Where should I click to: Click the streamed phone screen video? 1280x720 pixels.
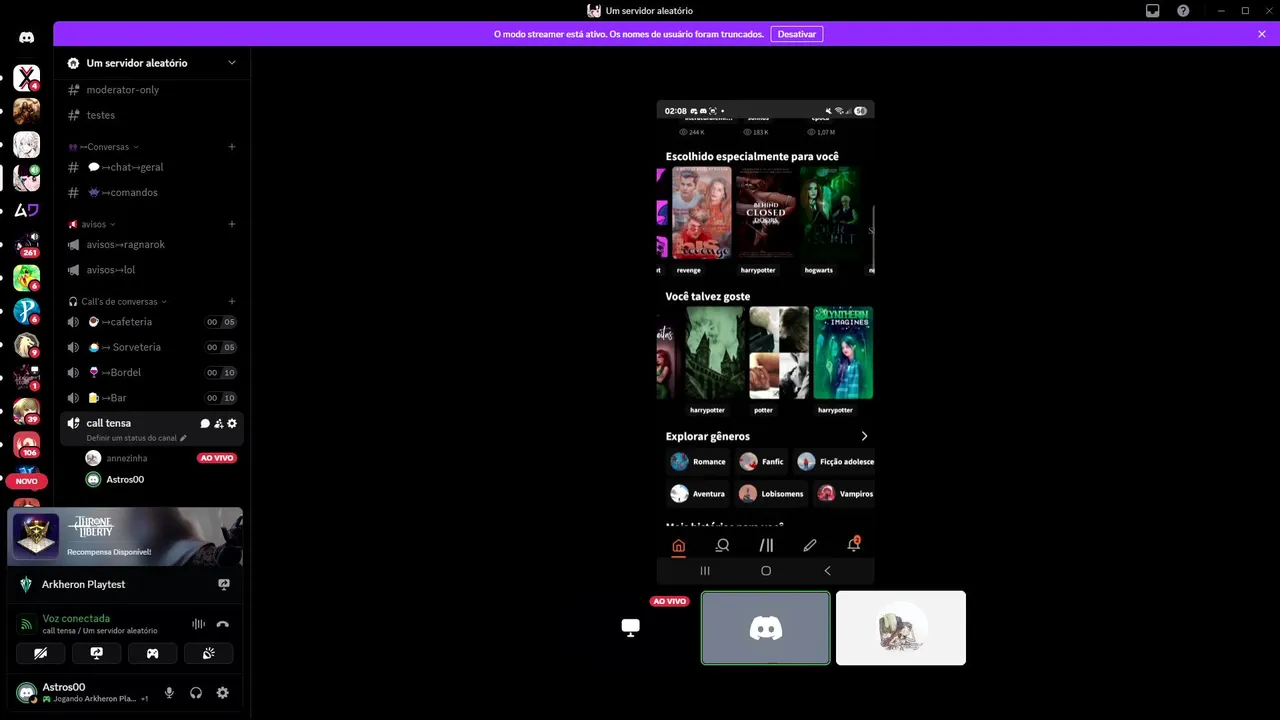(766, 343)
